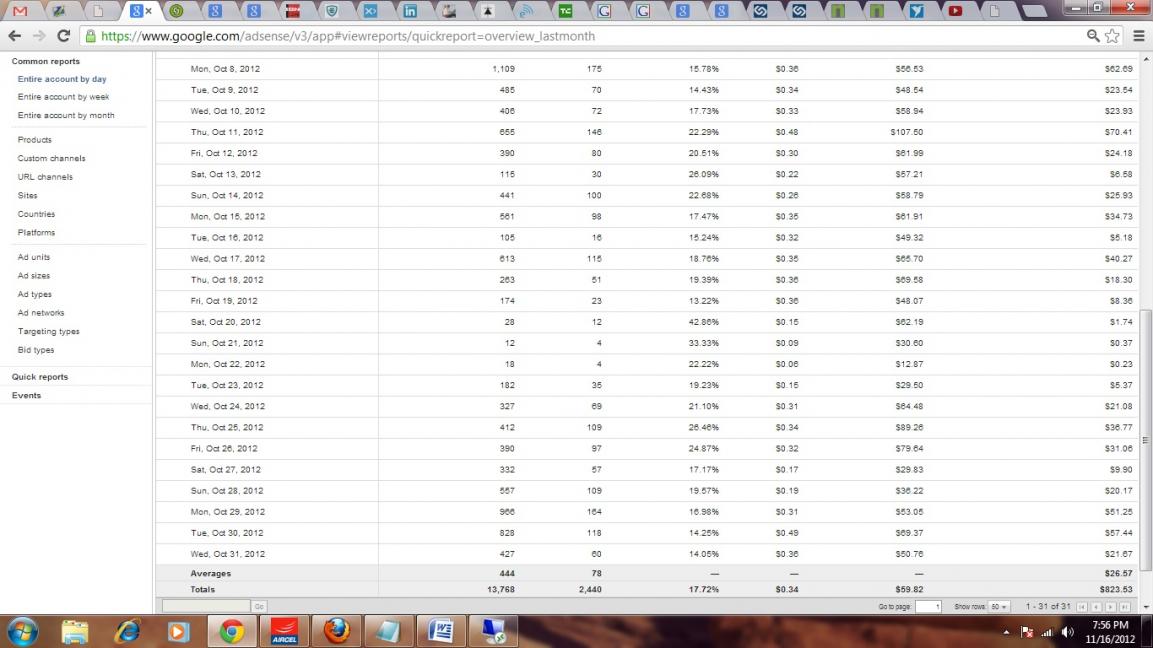This screenshot has width=1153, height=648.
Task: Select the Sat, Oct 20, 2012 row date
Action: (x=226, y=322)
